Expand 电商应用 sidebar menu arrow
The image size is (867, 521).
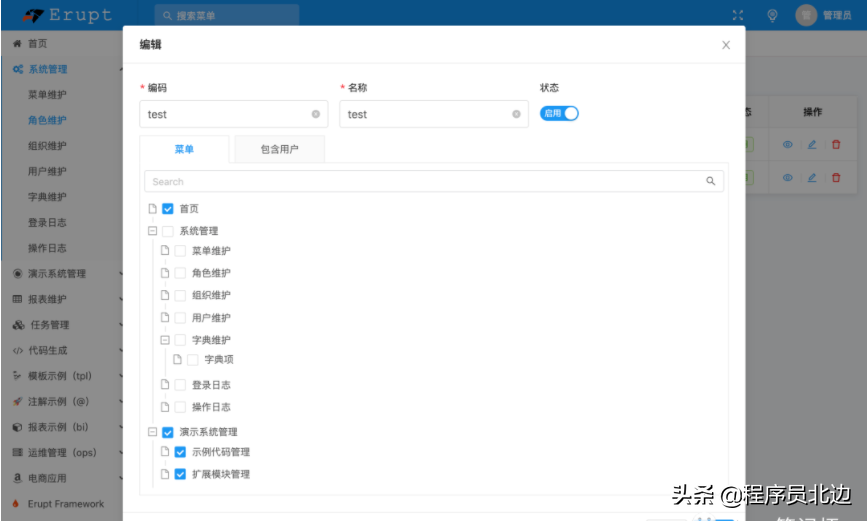click(121, 478)
